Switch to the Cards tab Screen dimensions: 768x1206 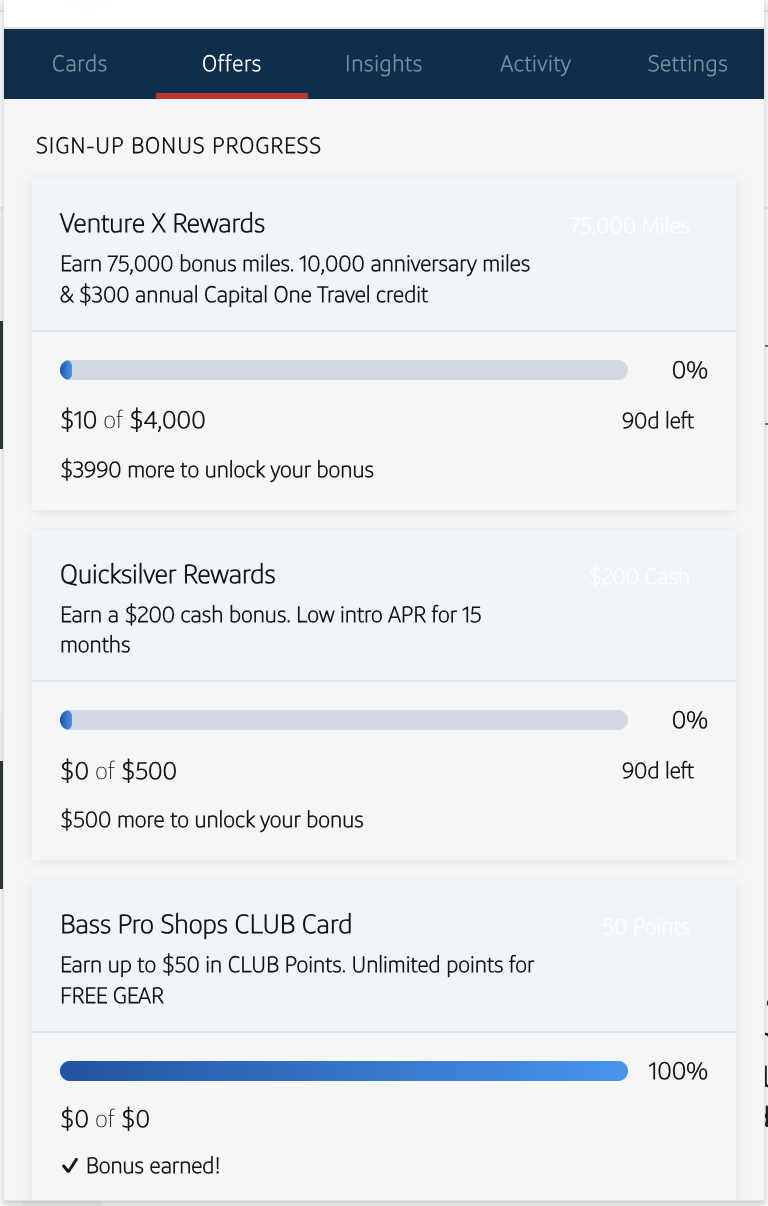point(79,64)
